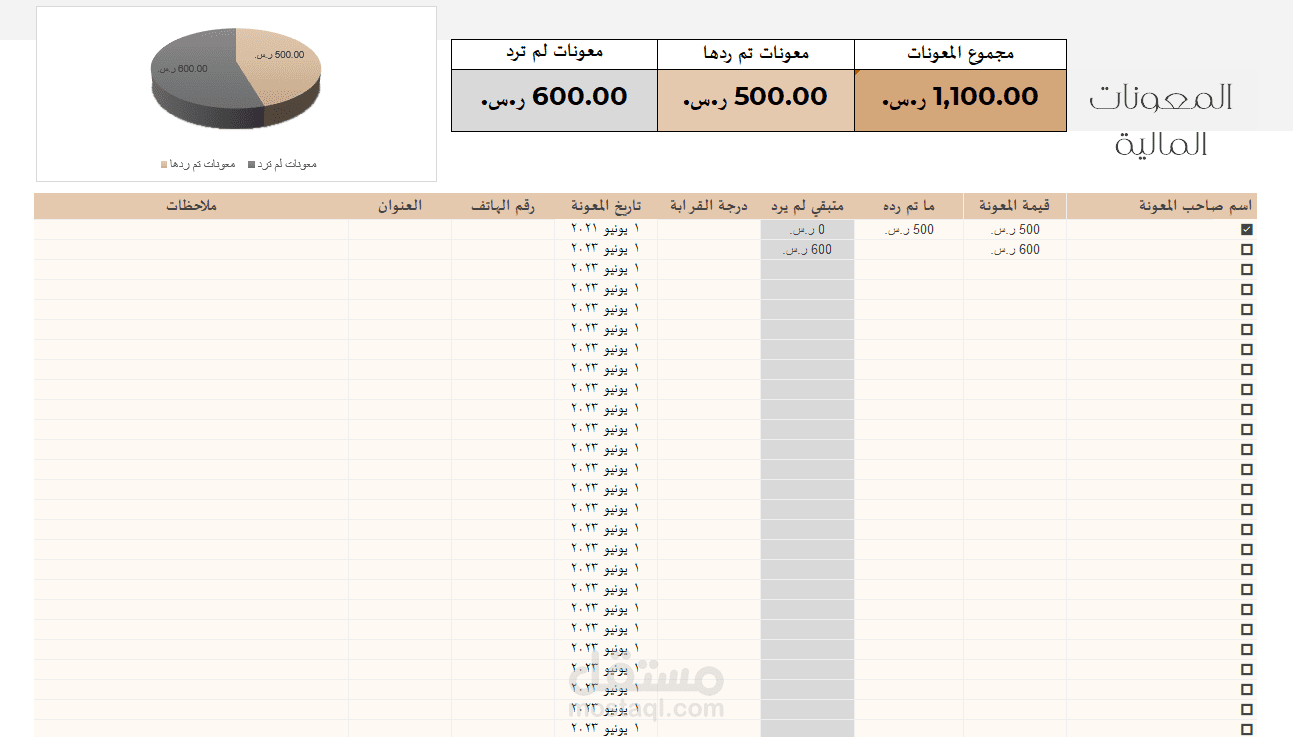Click the date cell ١ يونيو ٢٠٢١
The height and width of the screenshot is (737, 1293).
coord(606,230)
